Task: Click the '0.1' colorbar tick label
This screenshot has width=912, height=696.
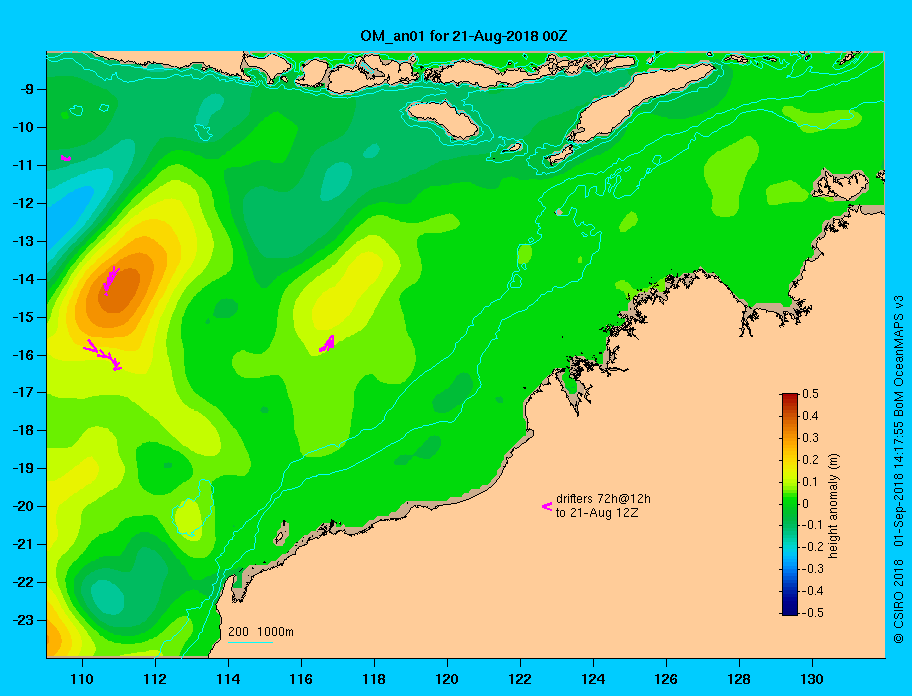Action: pyautogui.click(x=810, y=481)
